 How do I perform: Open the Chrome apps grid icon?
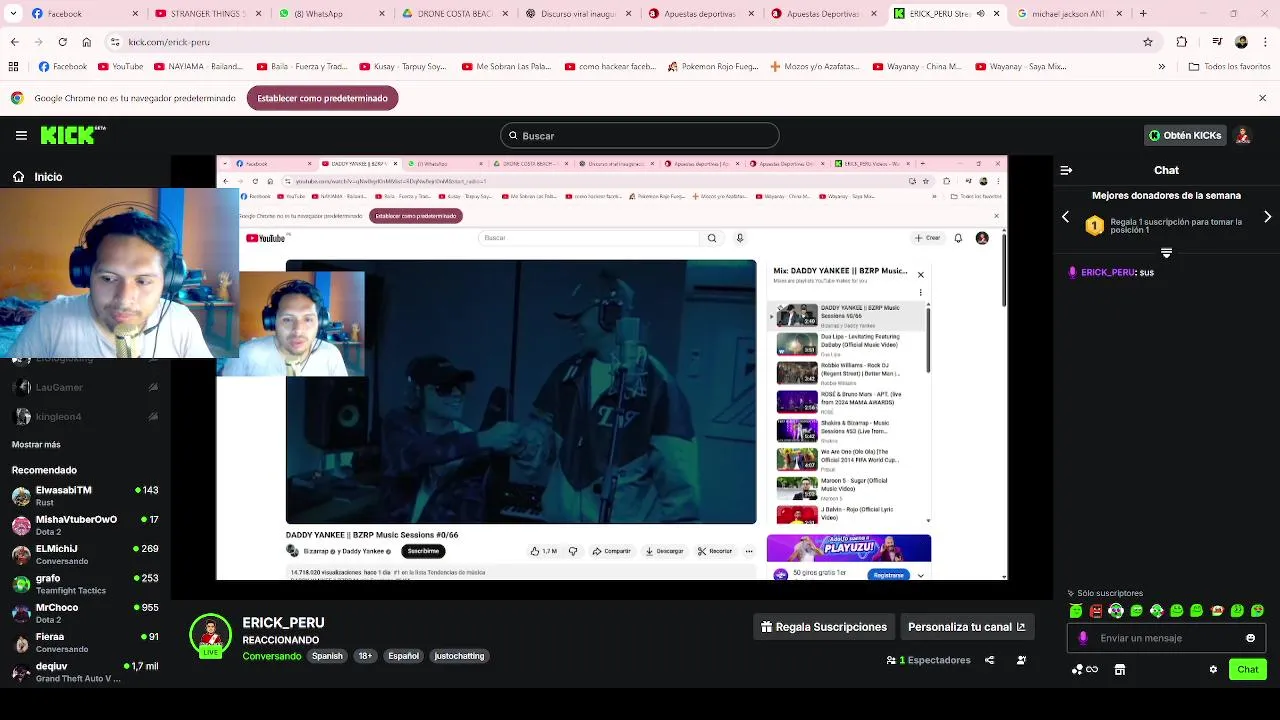pyautogui.click(x=14, y=67)
